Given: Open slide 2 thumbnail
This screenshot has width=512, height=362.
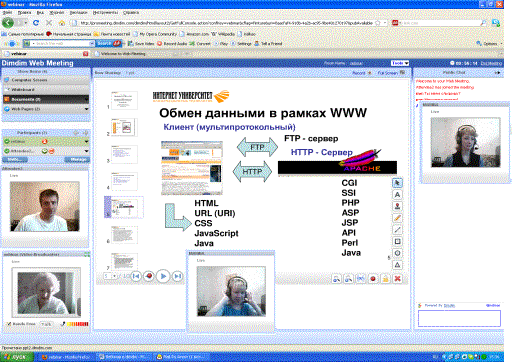Looking at the screenshot, I should coord(124,127).
